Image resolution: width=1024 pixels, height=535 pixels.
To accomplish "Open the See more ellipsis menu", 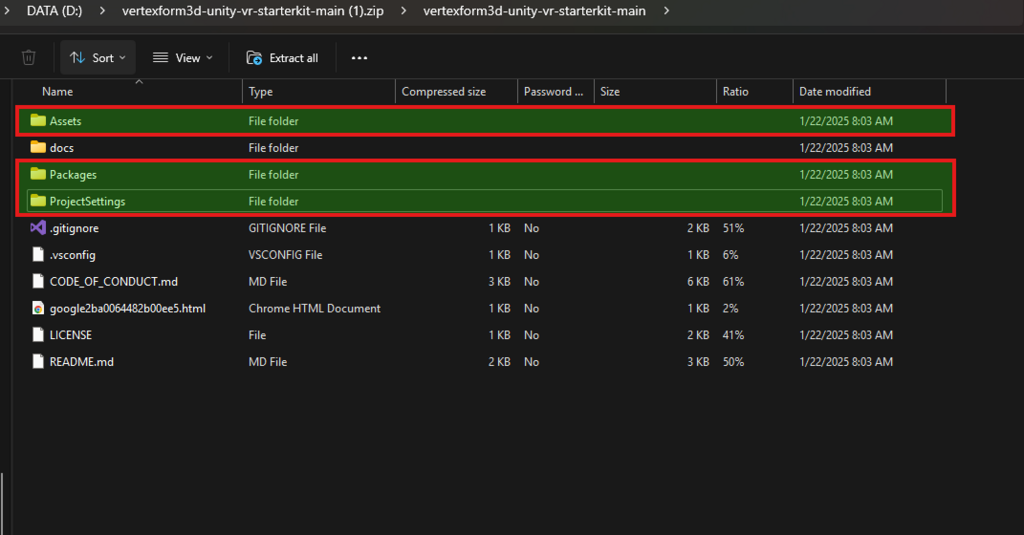I will (360, 58).
